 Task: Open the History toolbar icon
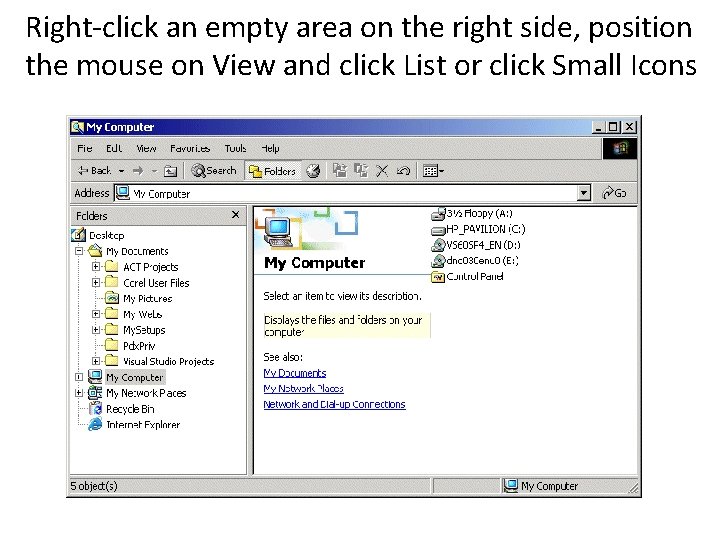pyautogui.click(x=313, y=171)
